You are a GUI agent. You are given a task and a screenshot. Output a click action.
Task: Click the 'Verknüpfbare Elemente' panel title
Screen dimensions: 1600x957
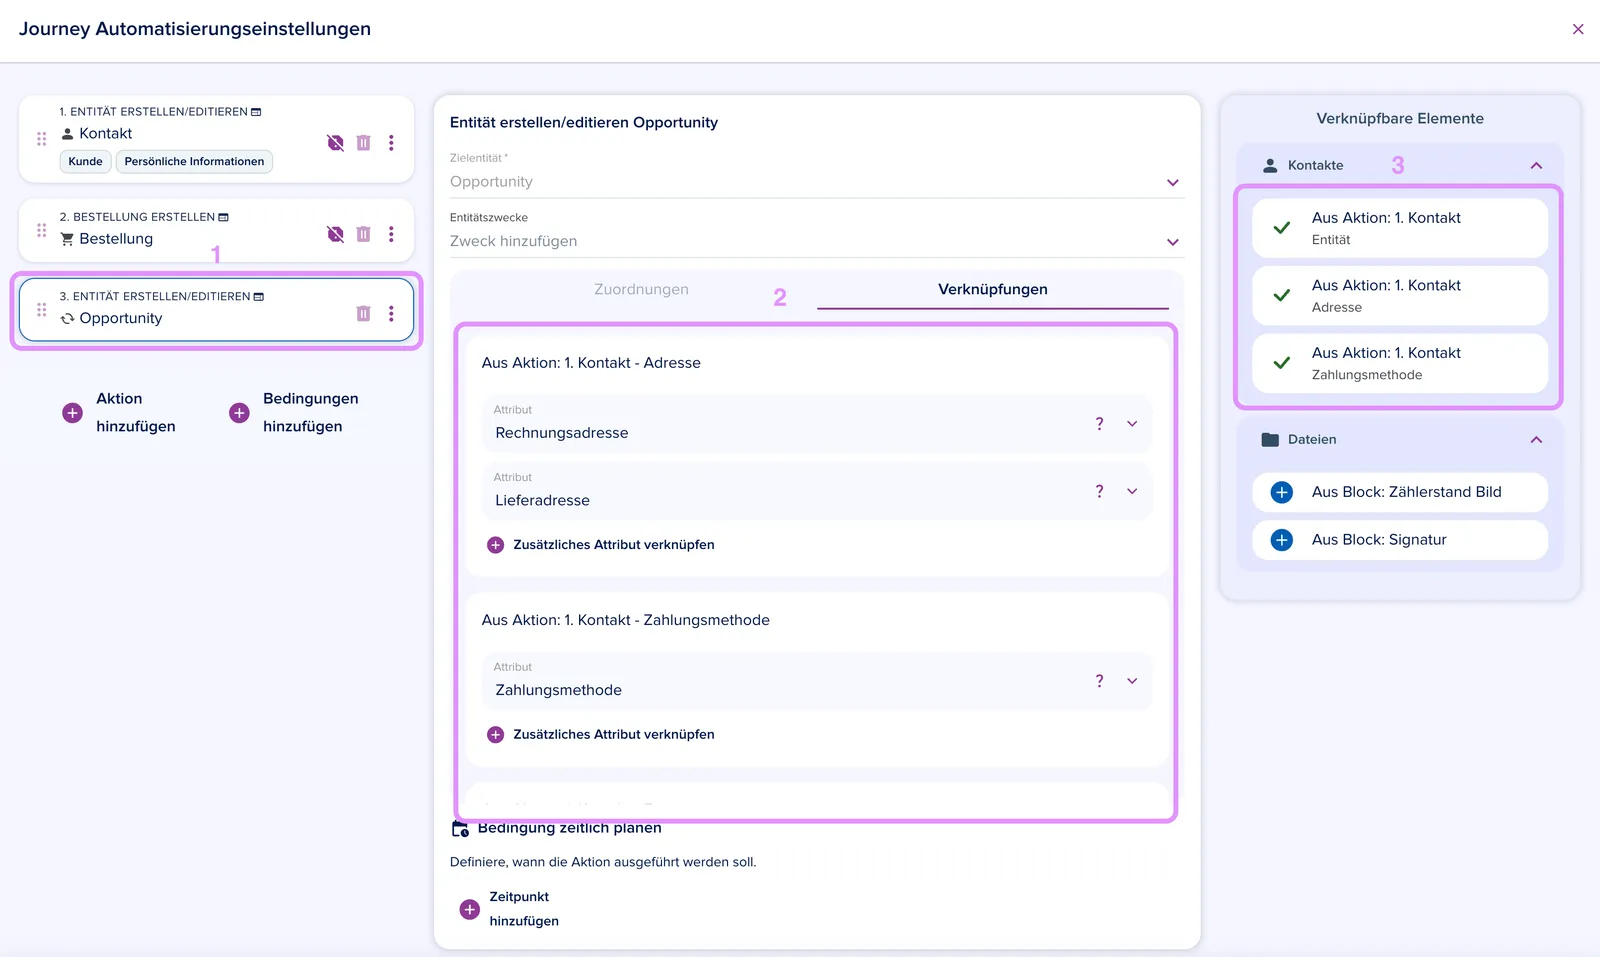(1400, 119)
